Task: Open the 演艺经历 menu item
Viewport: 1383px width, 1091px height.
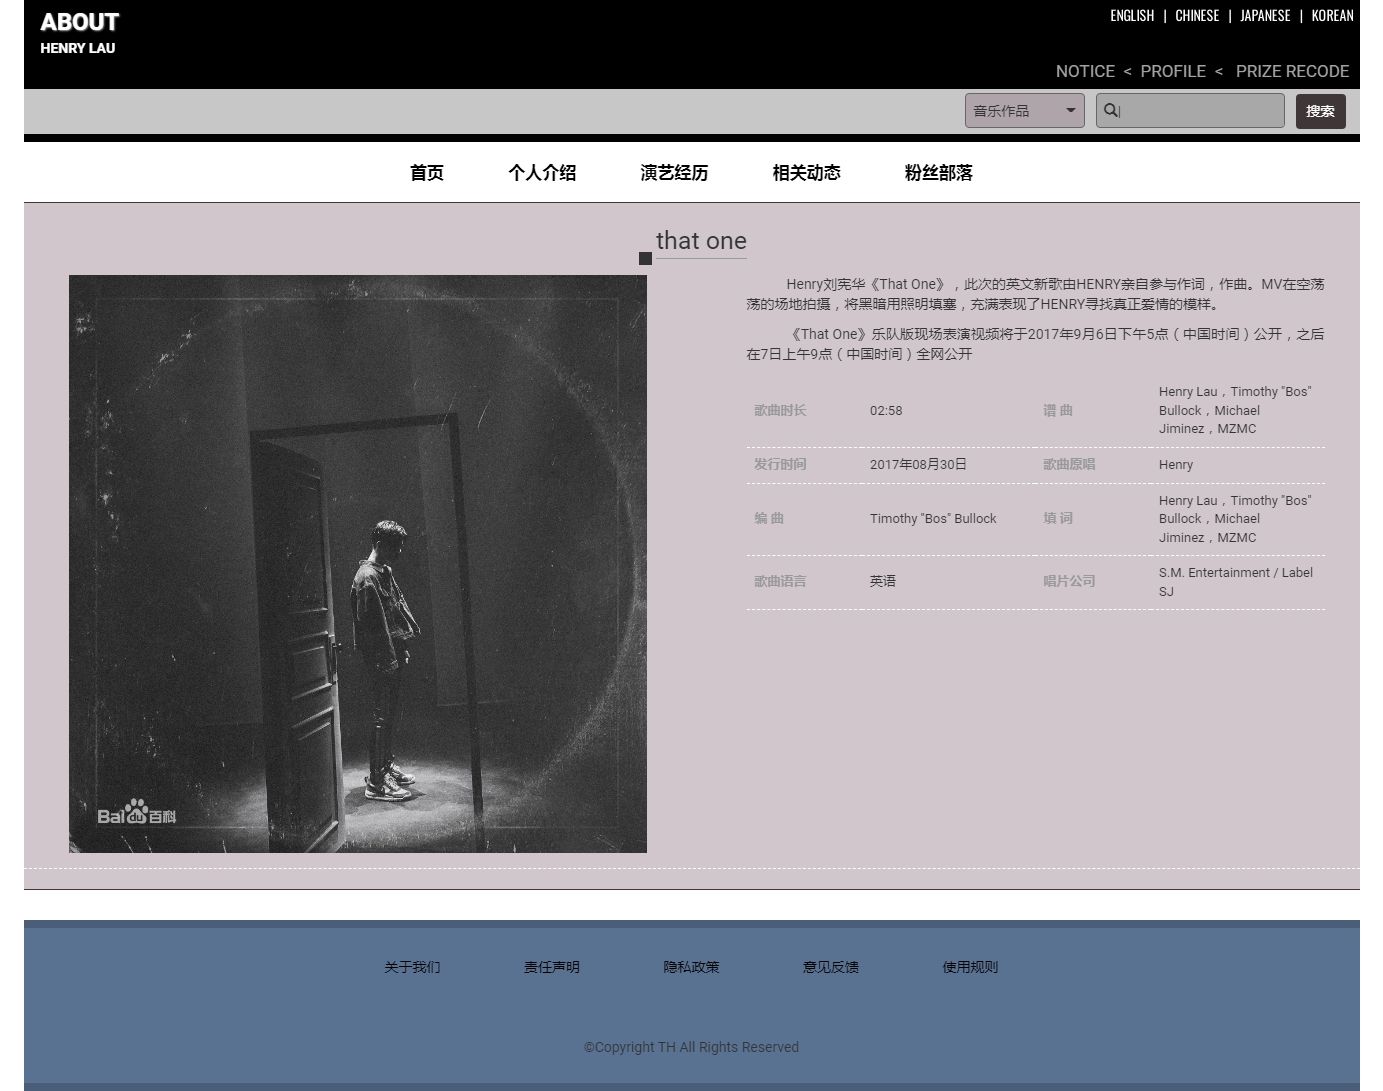Action: click(674, 173)
